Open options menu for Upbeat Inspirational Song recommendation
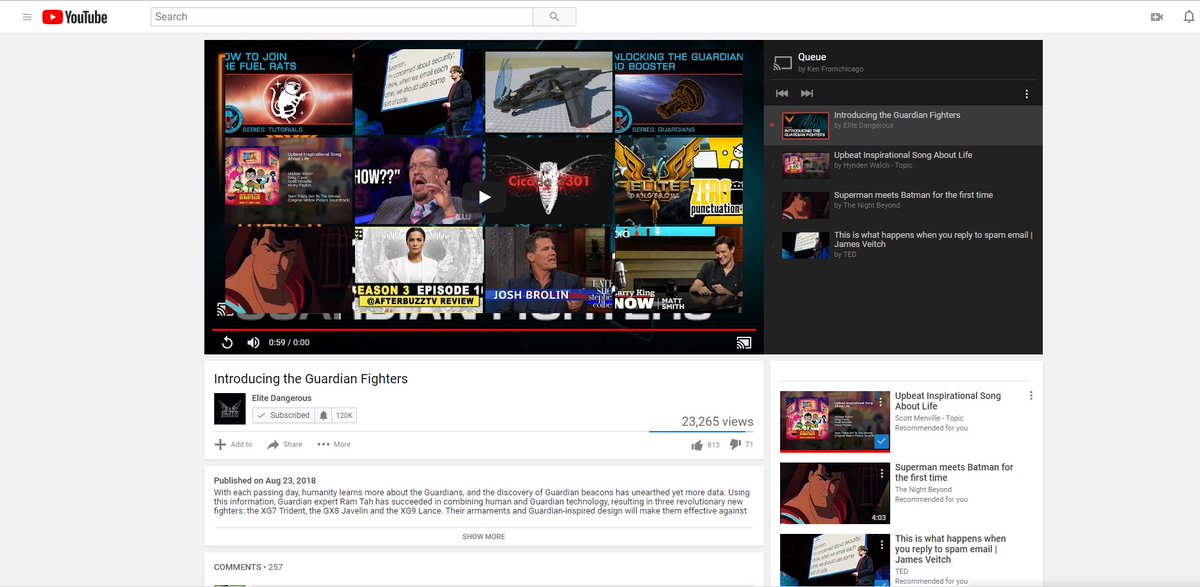The height and width of the screenshot is (587, 1200). click(1031, 396)
